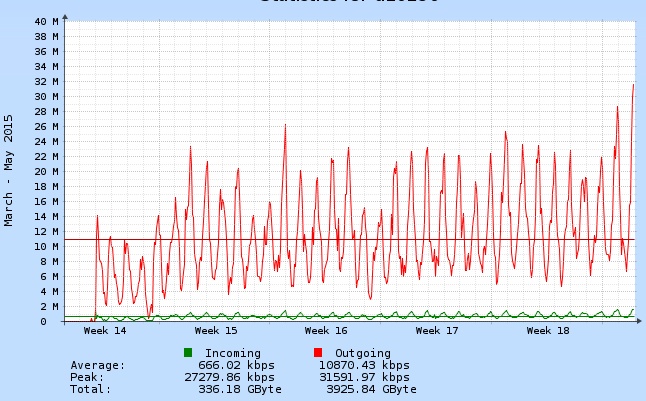This screenshot has width=646, height=401.
Task: Click the Week 15 axis label
Action: tap(216, 330)
